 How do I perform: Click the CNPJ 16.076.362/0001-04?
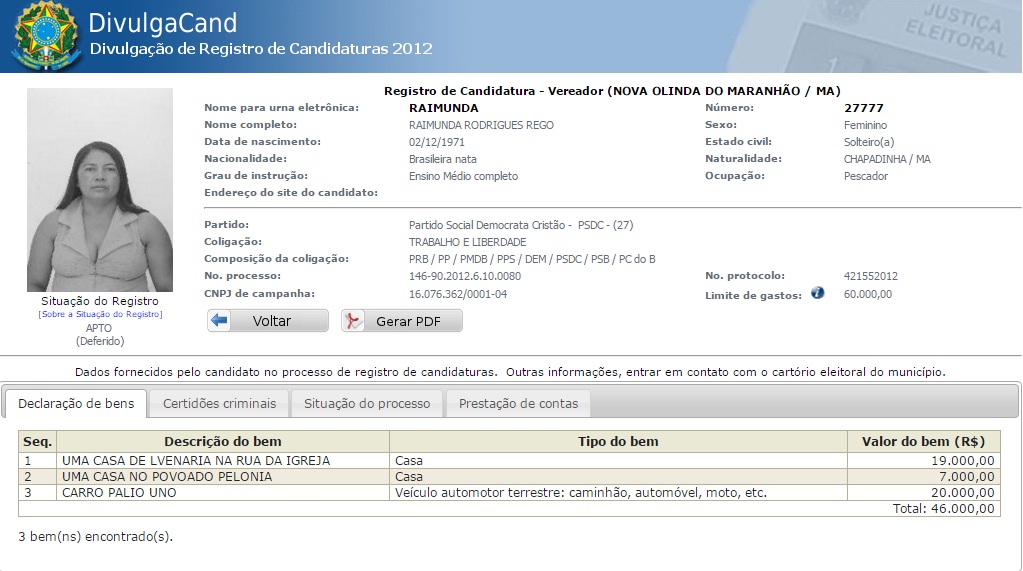coord(458,294)
